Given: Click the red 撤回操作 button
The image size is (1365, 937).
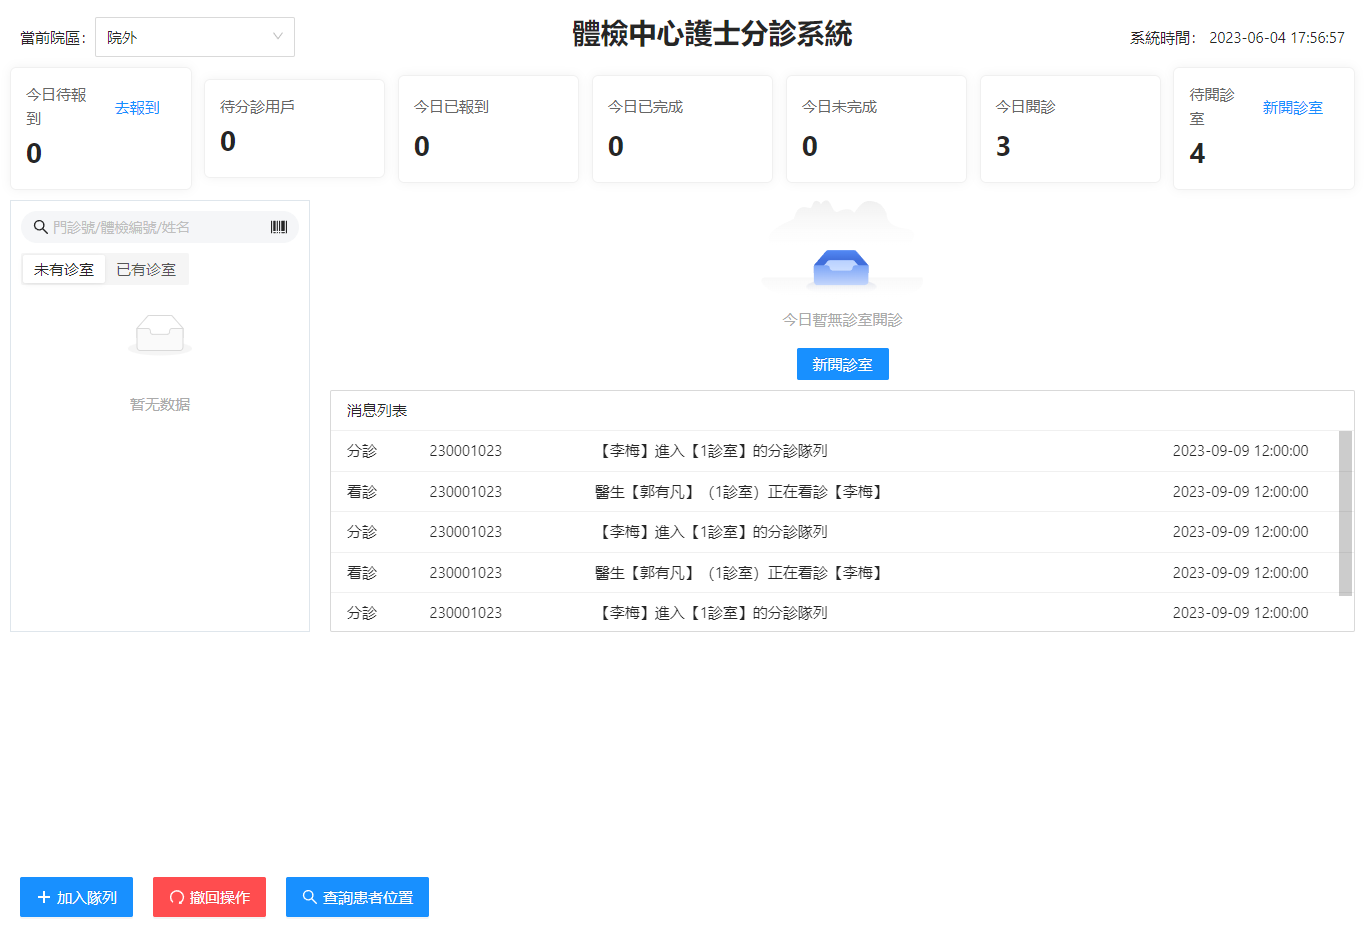Looking at the screenshot, I should click(x=209, y=897).
